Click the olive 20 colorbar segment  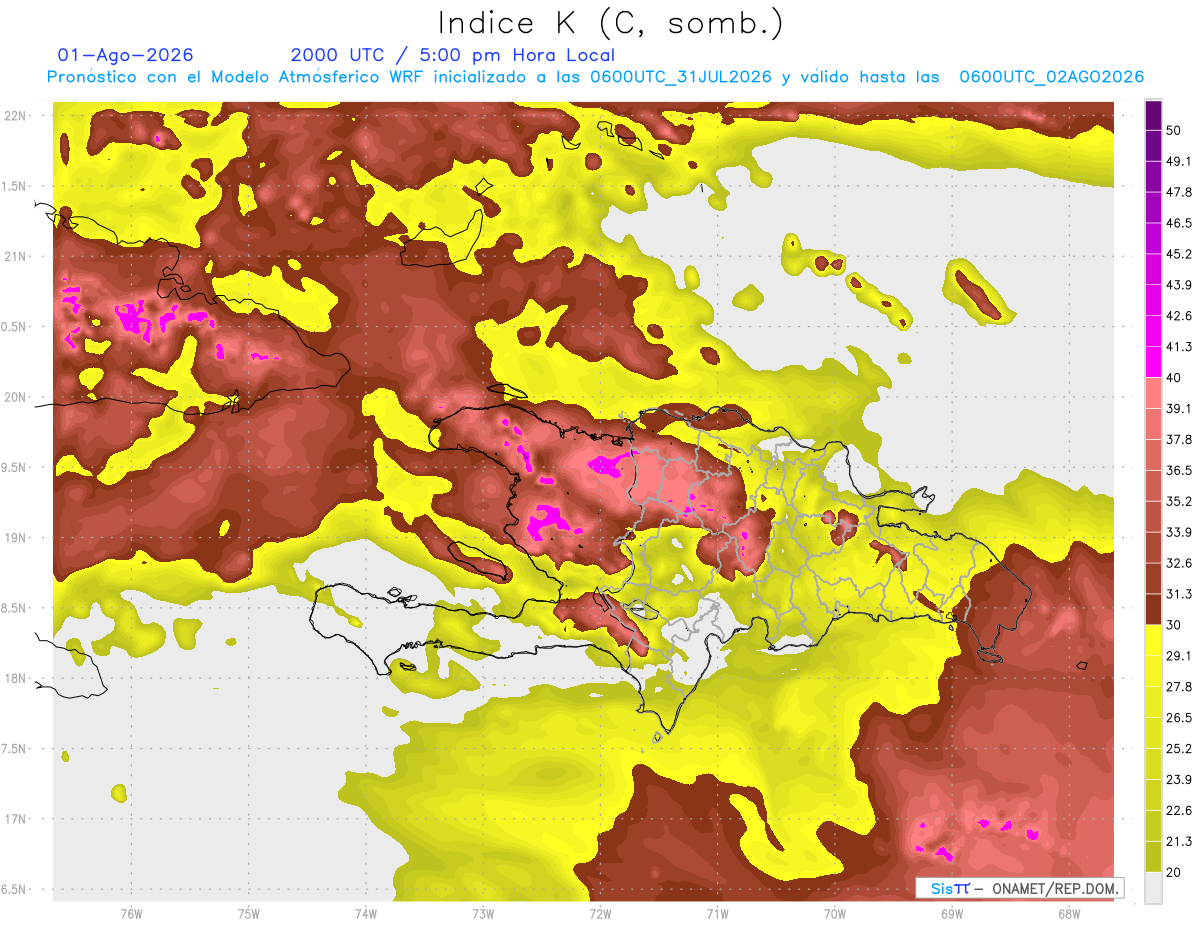coord(1153,856)
